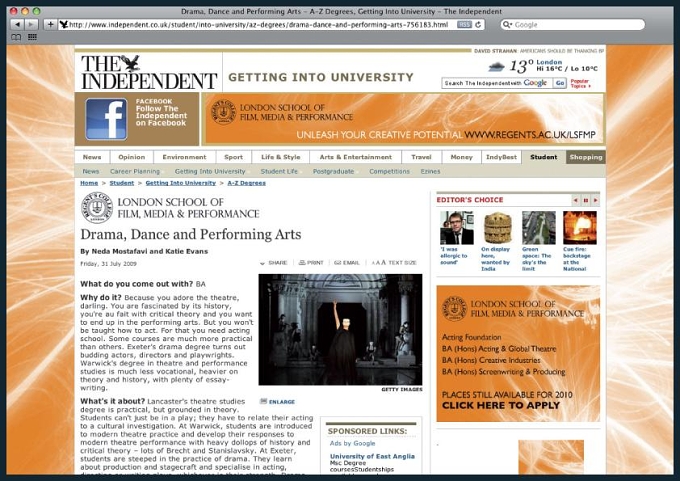Change Text Size option
The image size is (680, 481).
click(394, 263)
